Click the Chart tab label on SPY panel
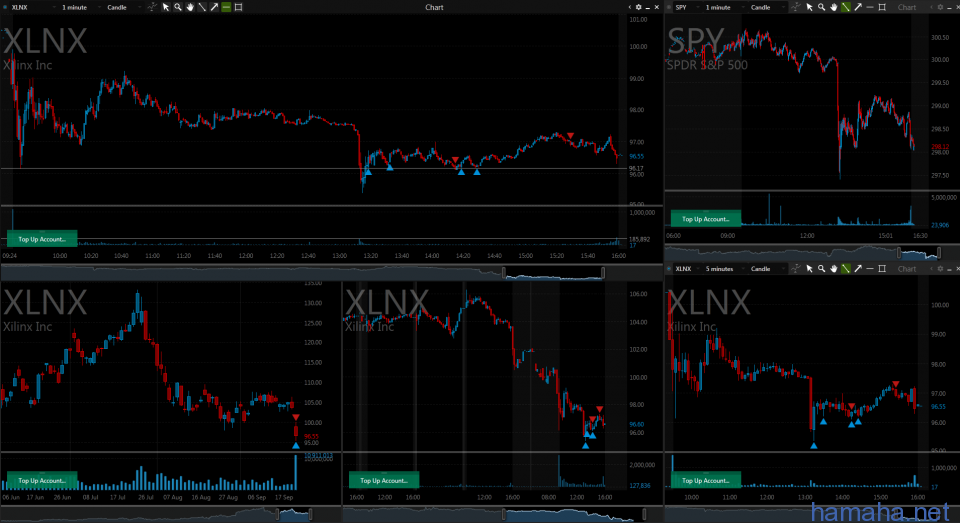The height and width of the screenshot is (523, 960). [x=906, y=7]
